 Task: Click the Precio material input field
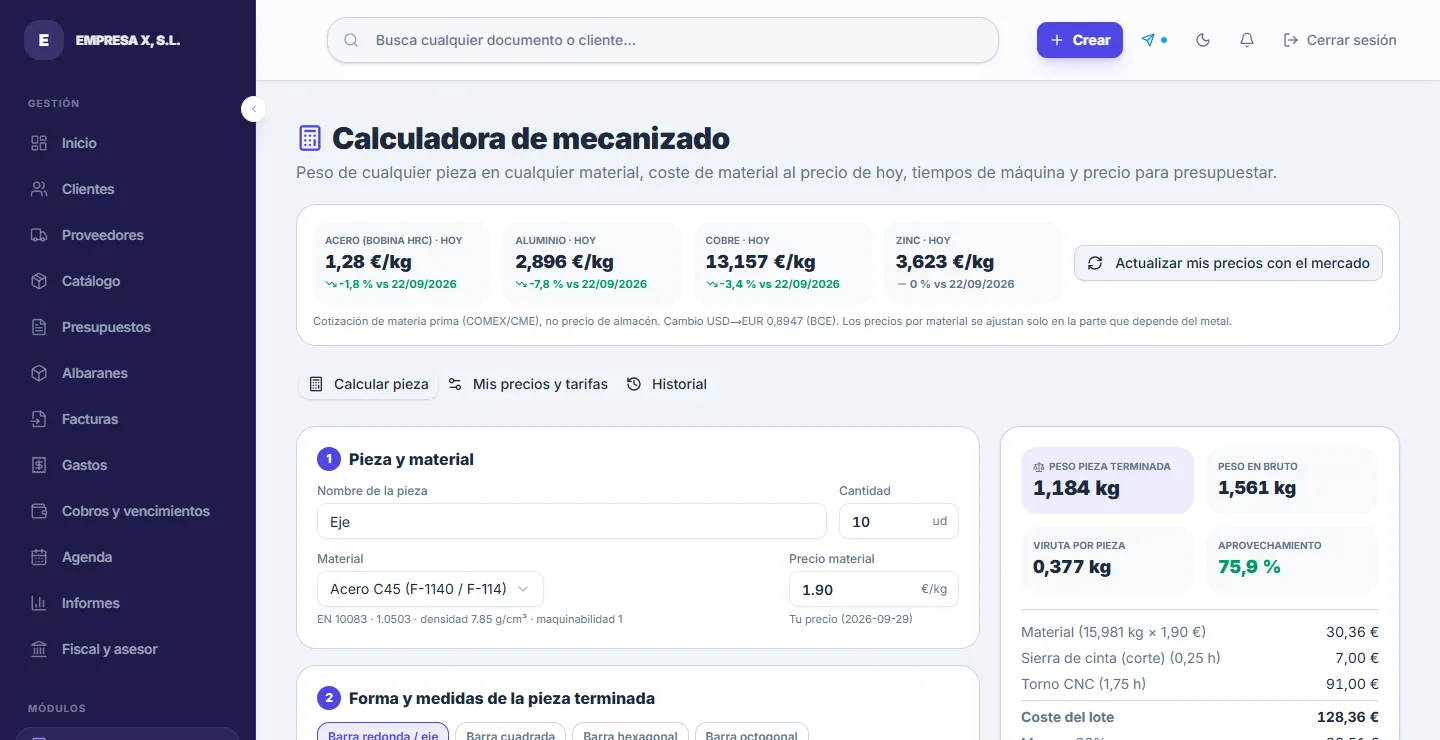point(874,589)
